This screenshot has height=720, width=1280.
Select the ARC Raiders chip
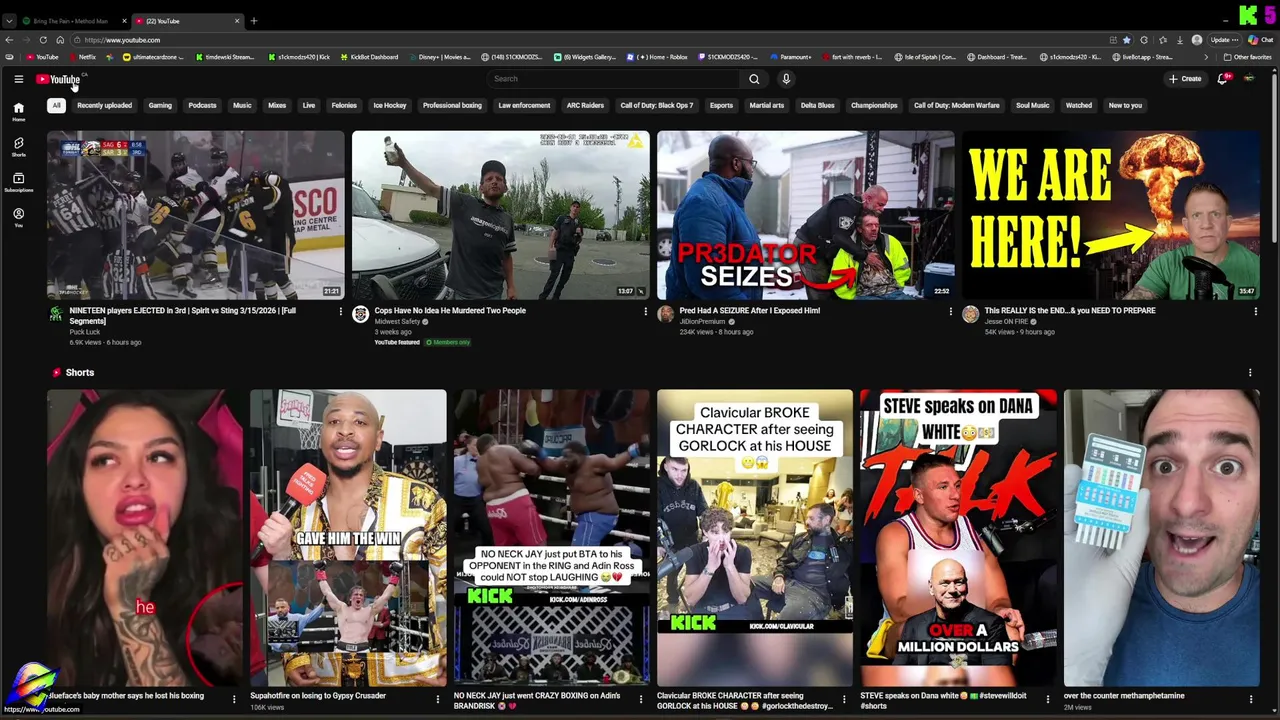pos(585,105)
